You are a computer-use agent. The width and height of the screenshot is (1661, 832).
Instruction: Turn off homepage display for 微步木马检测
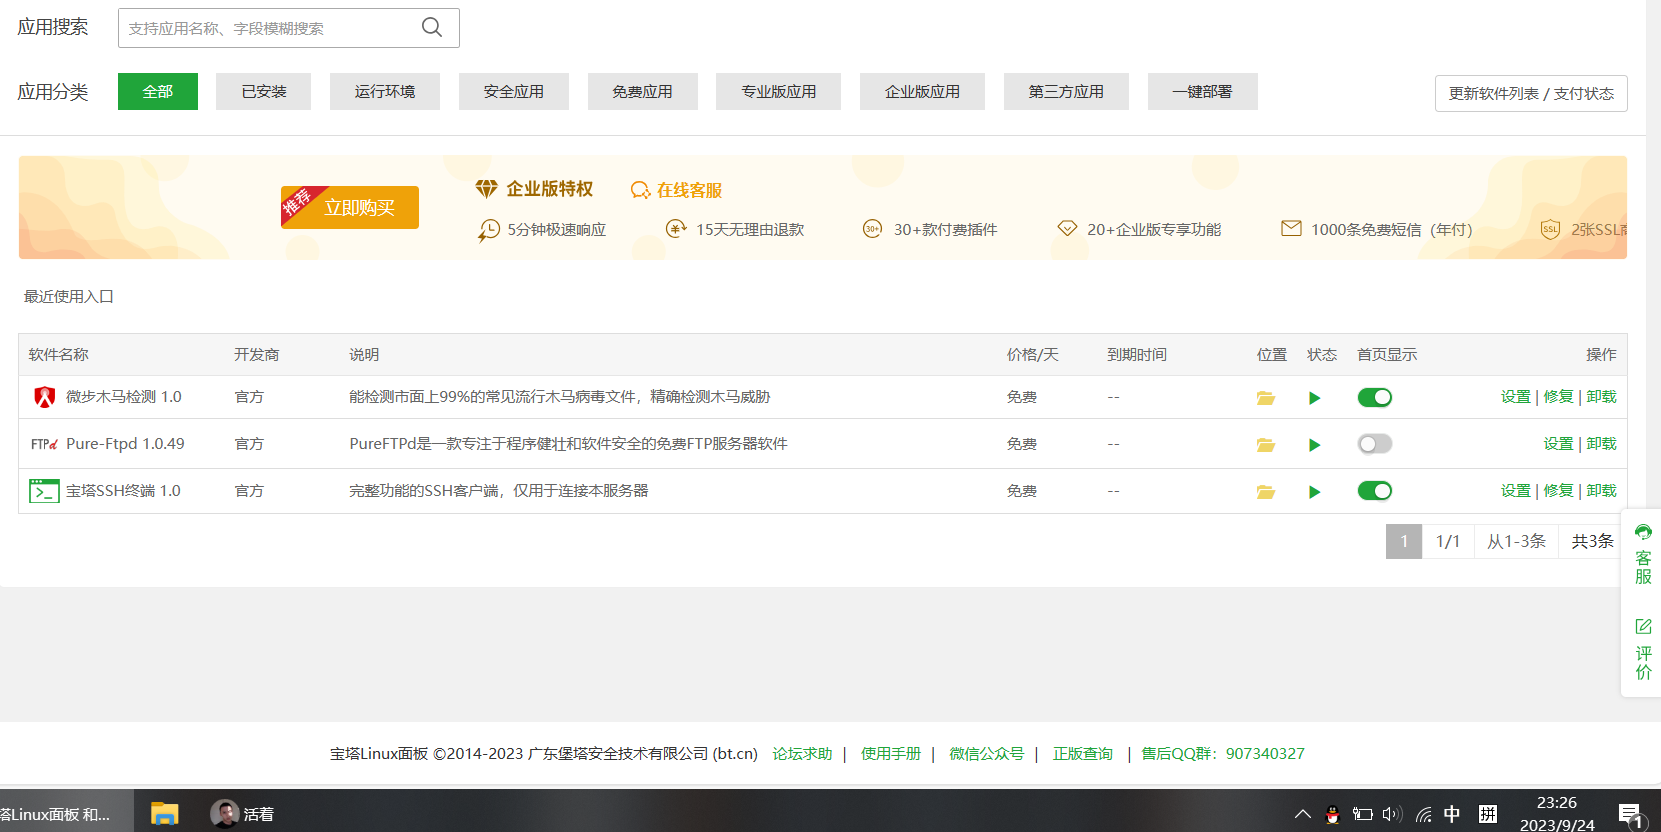[1375, 397]
